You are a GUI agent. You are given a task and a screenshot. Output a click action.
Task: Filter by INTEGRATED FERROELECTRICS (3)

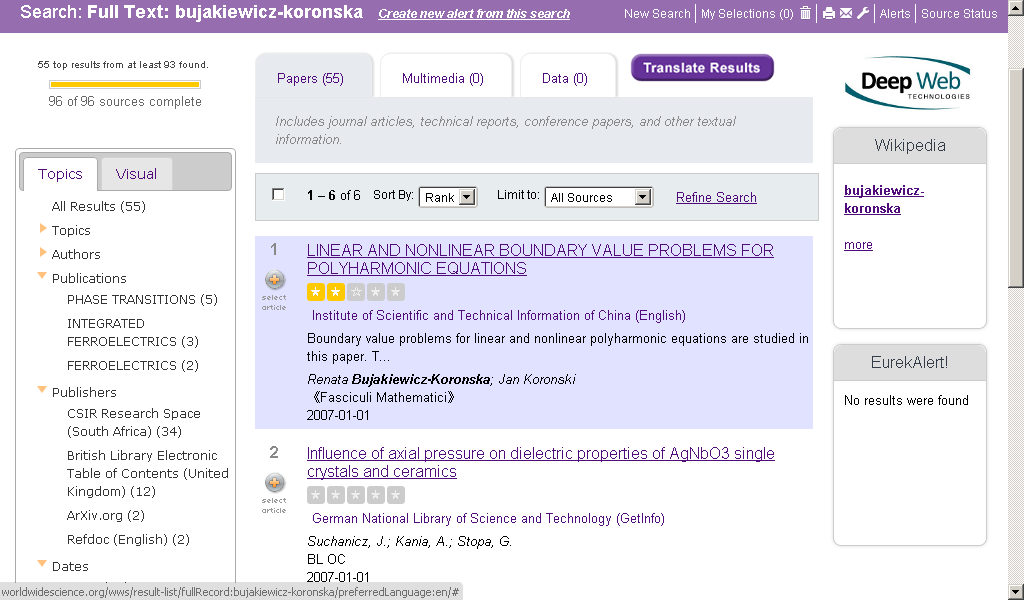133,332
